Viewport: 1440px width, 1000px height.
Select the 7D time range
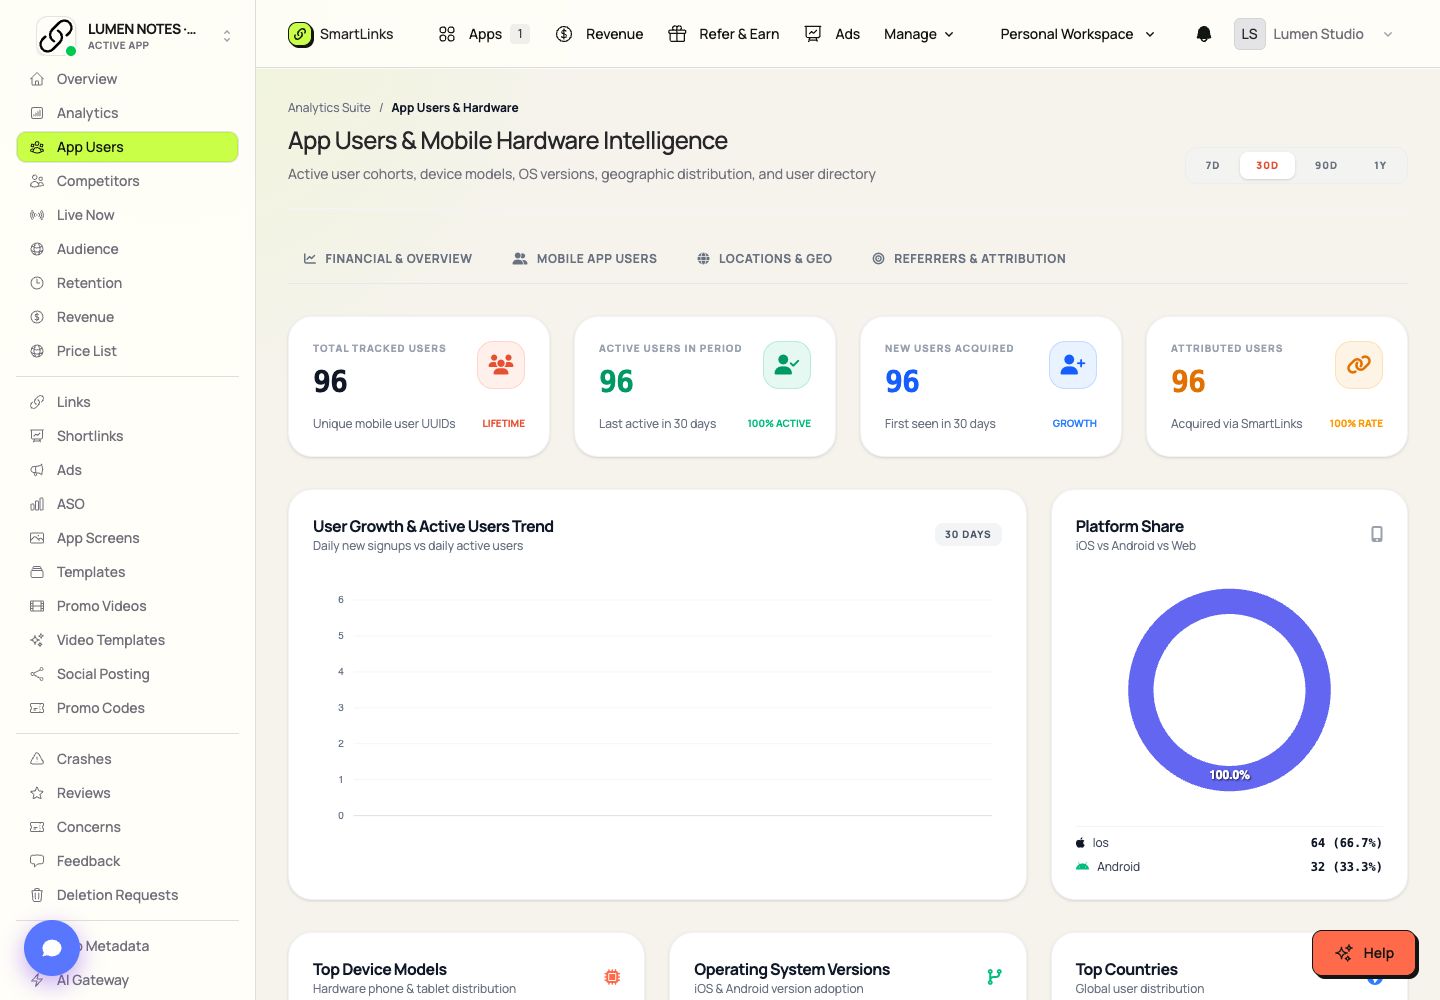pyautogui.click(x=1212, y=165)
